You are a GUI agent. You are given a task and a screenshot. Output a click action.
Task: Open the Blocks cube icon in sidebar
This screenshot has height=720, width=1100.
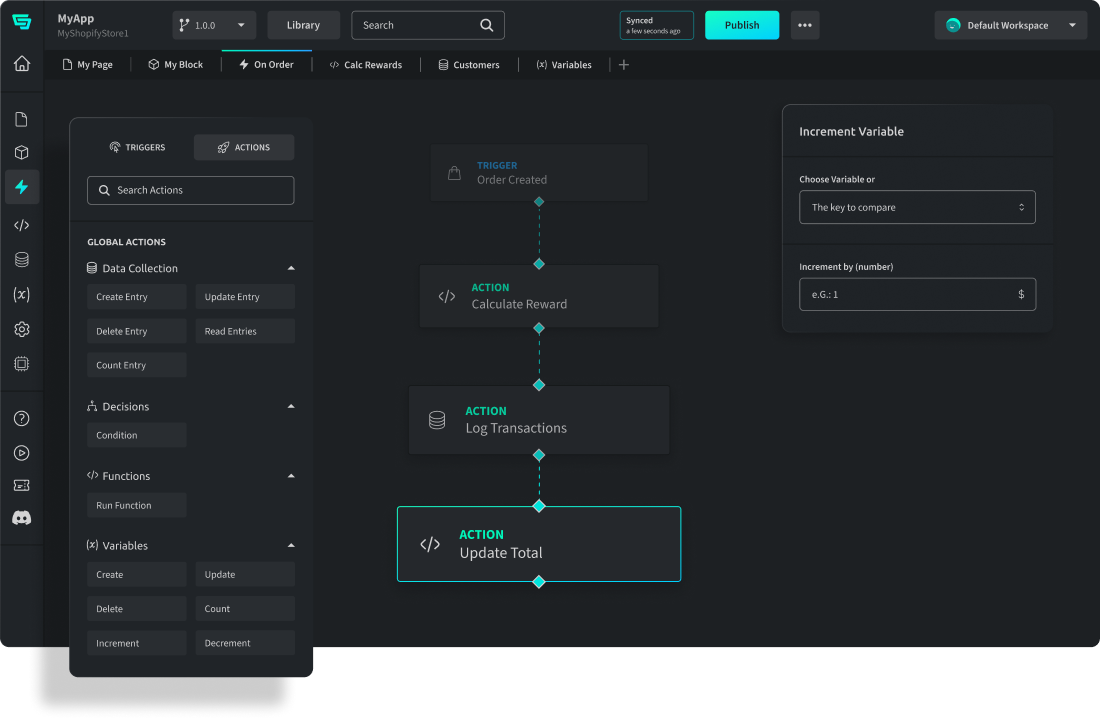22,152
